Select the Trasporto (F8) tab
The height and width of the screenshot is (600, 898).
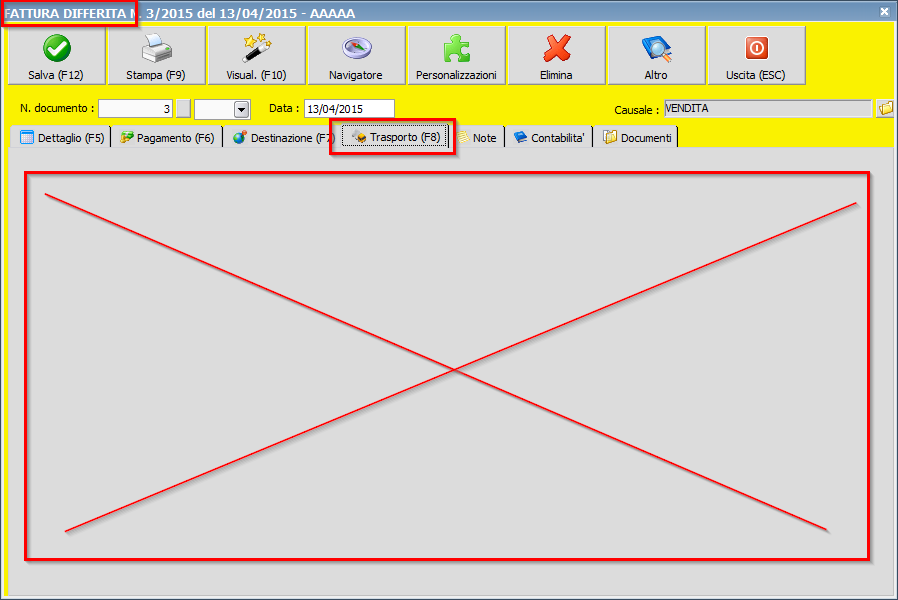(395, 137)
